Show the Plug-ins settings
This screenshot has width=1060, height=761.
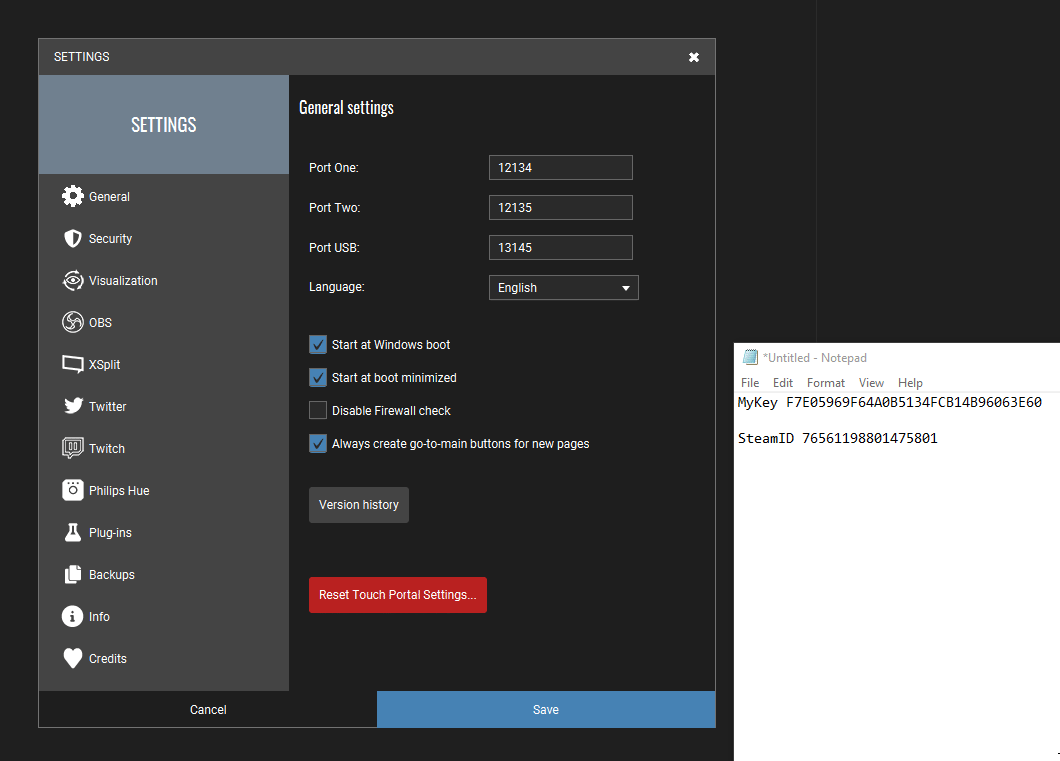[x=164, y=533]
